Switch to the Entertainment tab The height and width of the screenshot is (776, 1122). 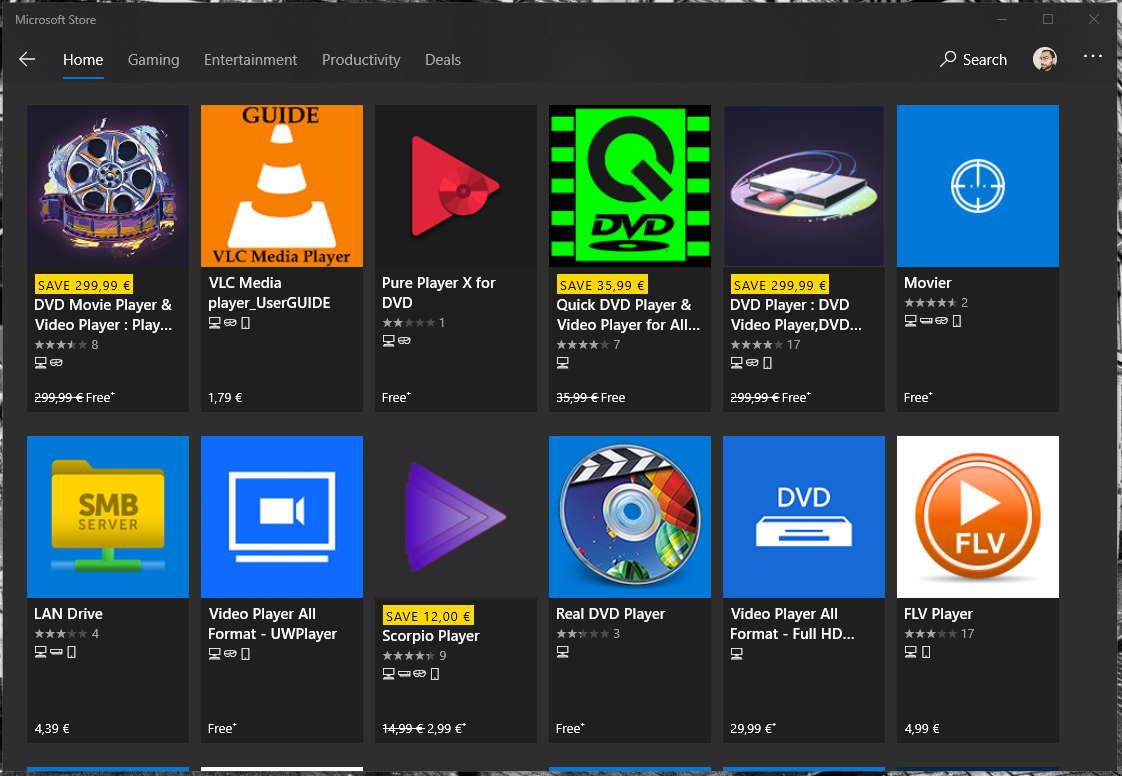250,60
